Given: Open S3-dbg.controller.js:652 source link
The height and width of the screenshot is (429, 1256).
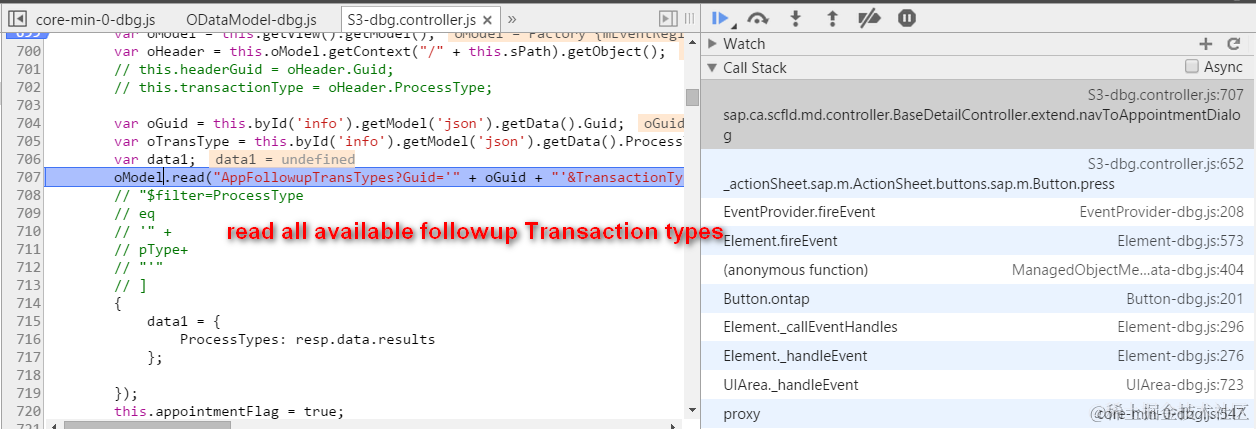Looking at the screenshot, I should [1166, 163].
